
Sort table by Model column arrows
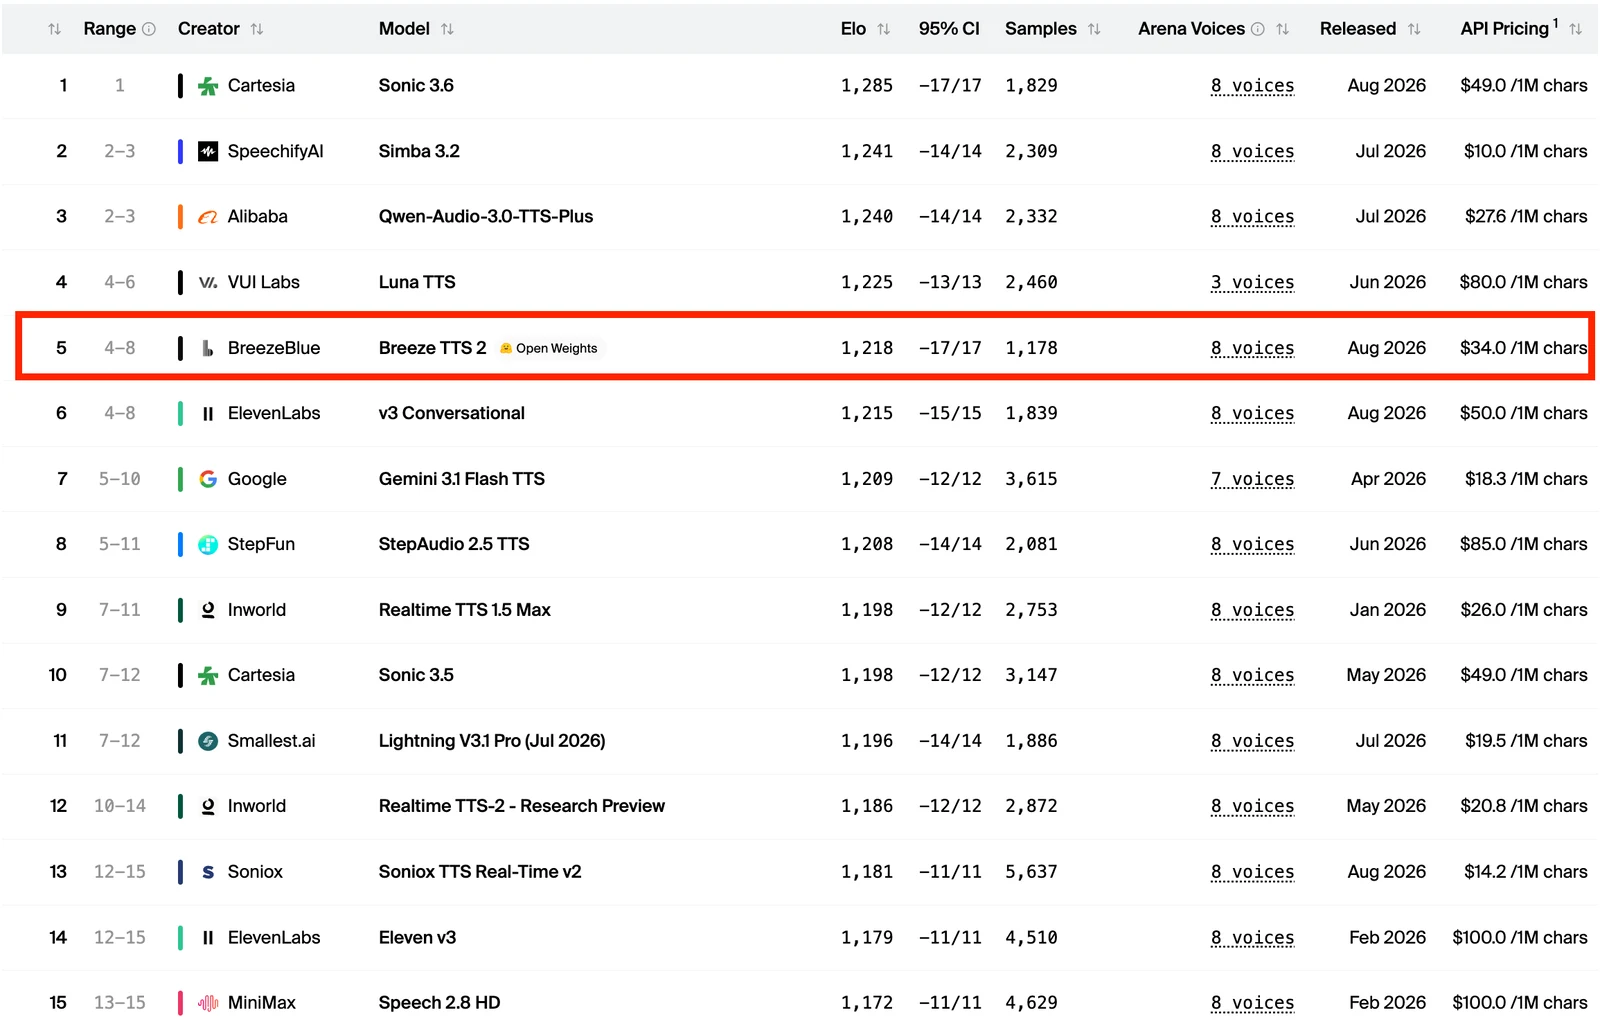[447, 29]
